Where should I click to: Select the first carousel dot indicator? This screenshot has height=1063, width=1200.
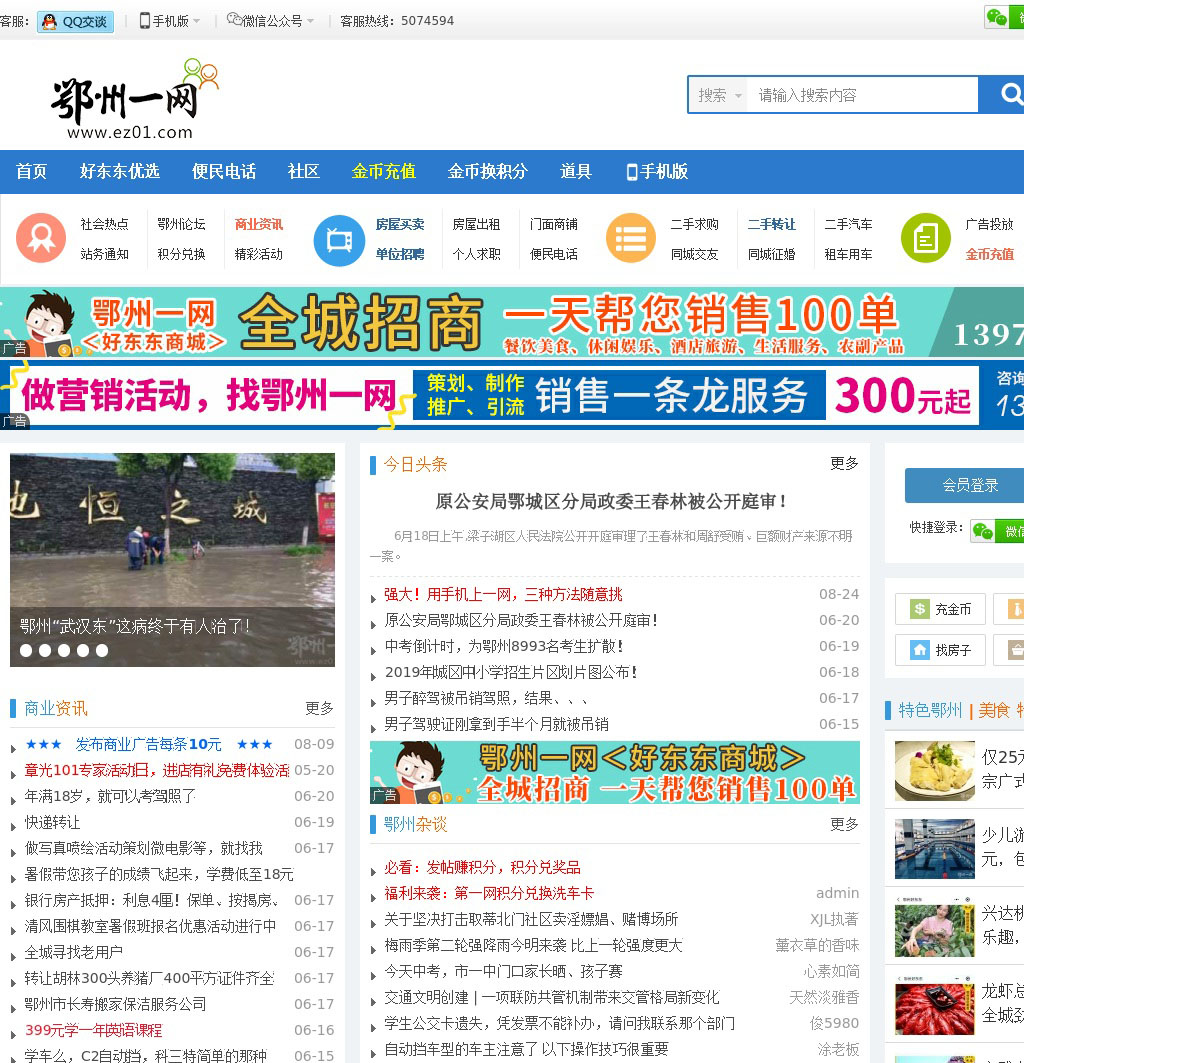tap(26, 650)
